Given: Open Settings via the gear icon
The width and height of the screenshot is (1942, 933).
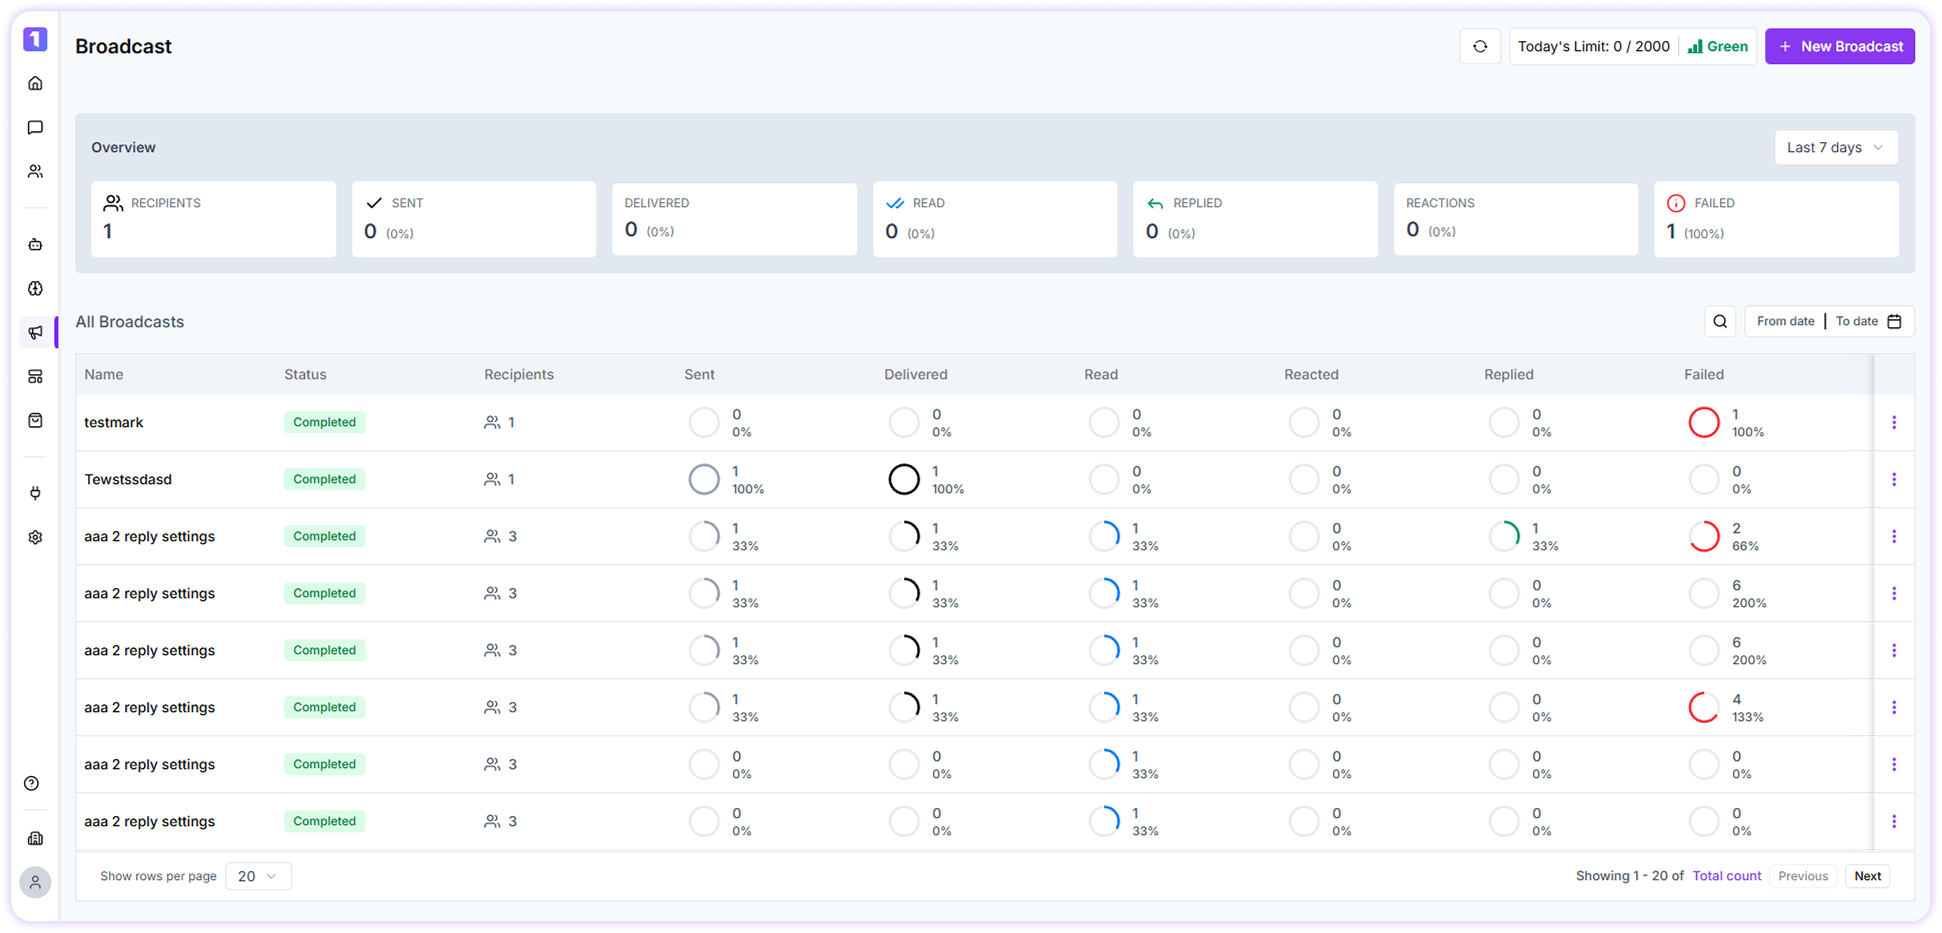Looking at the screenshot, I should [35, 537].
